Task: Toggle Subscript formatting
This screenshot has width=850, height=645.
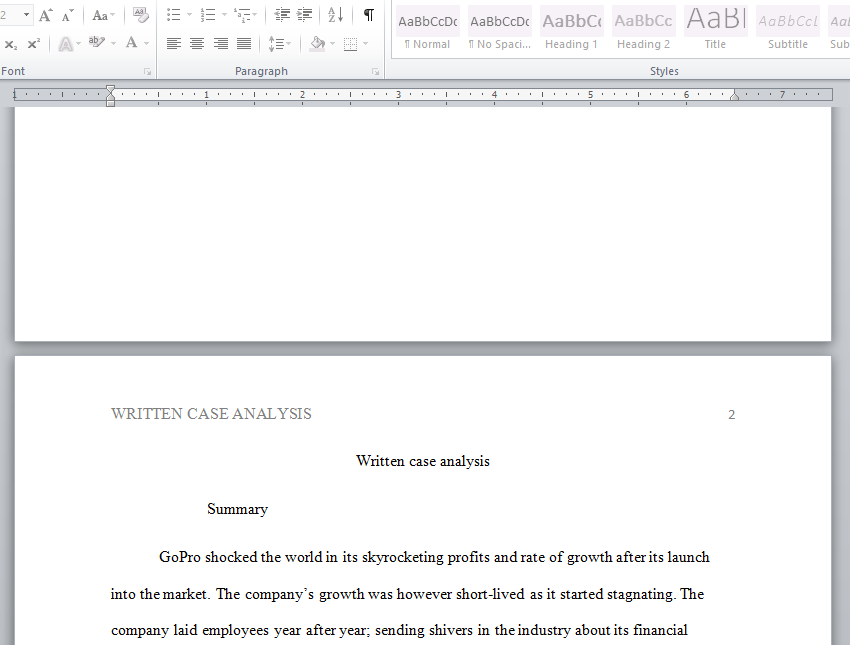Action: (x=11, y=44)
